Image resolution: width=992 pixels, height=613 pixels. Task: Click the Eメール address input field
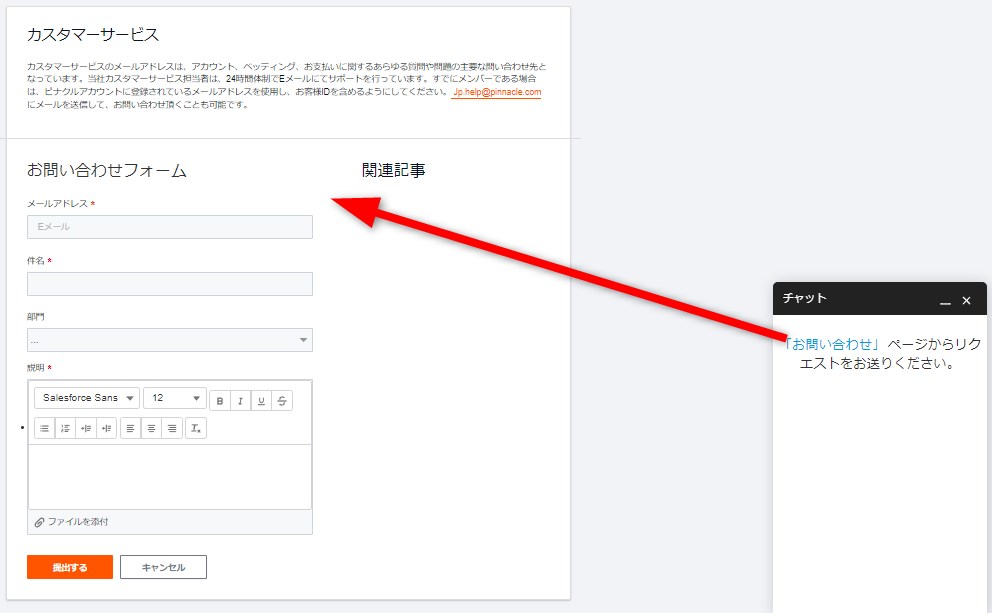pos(170,227)
